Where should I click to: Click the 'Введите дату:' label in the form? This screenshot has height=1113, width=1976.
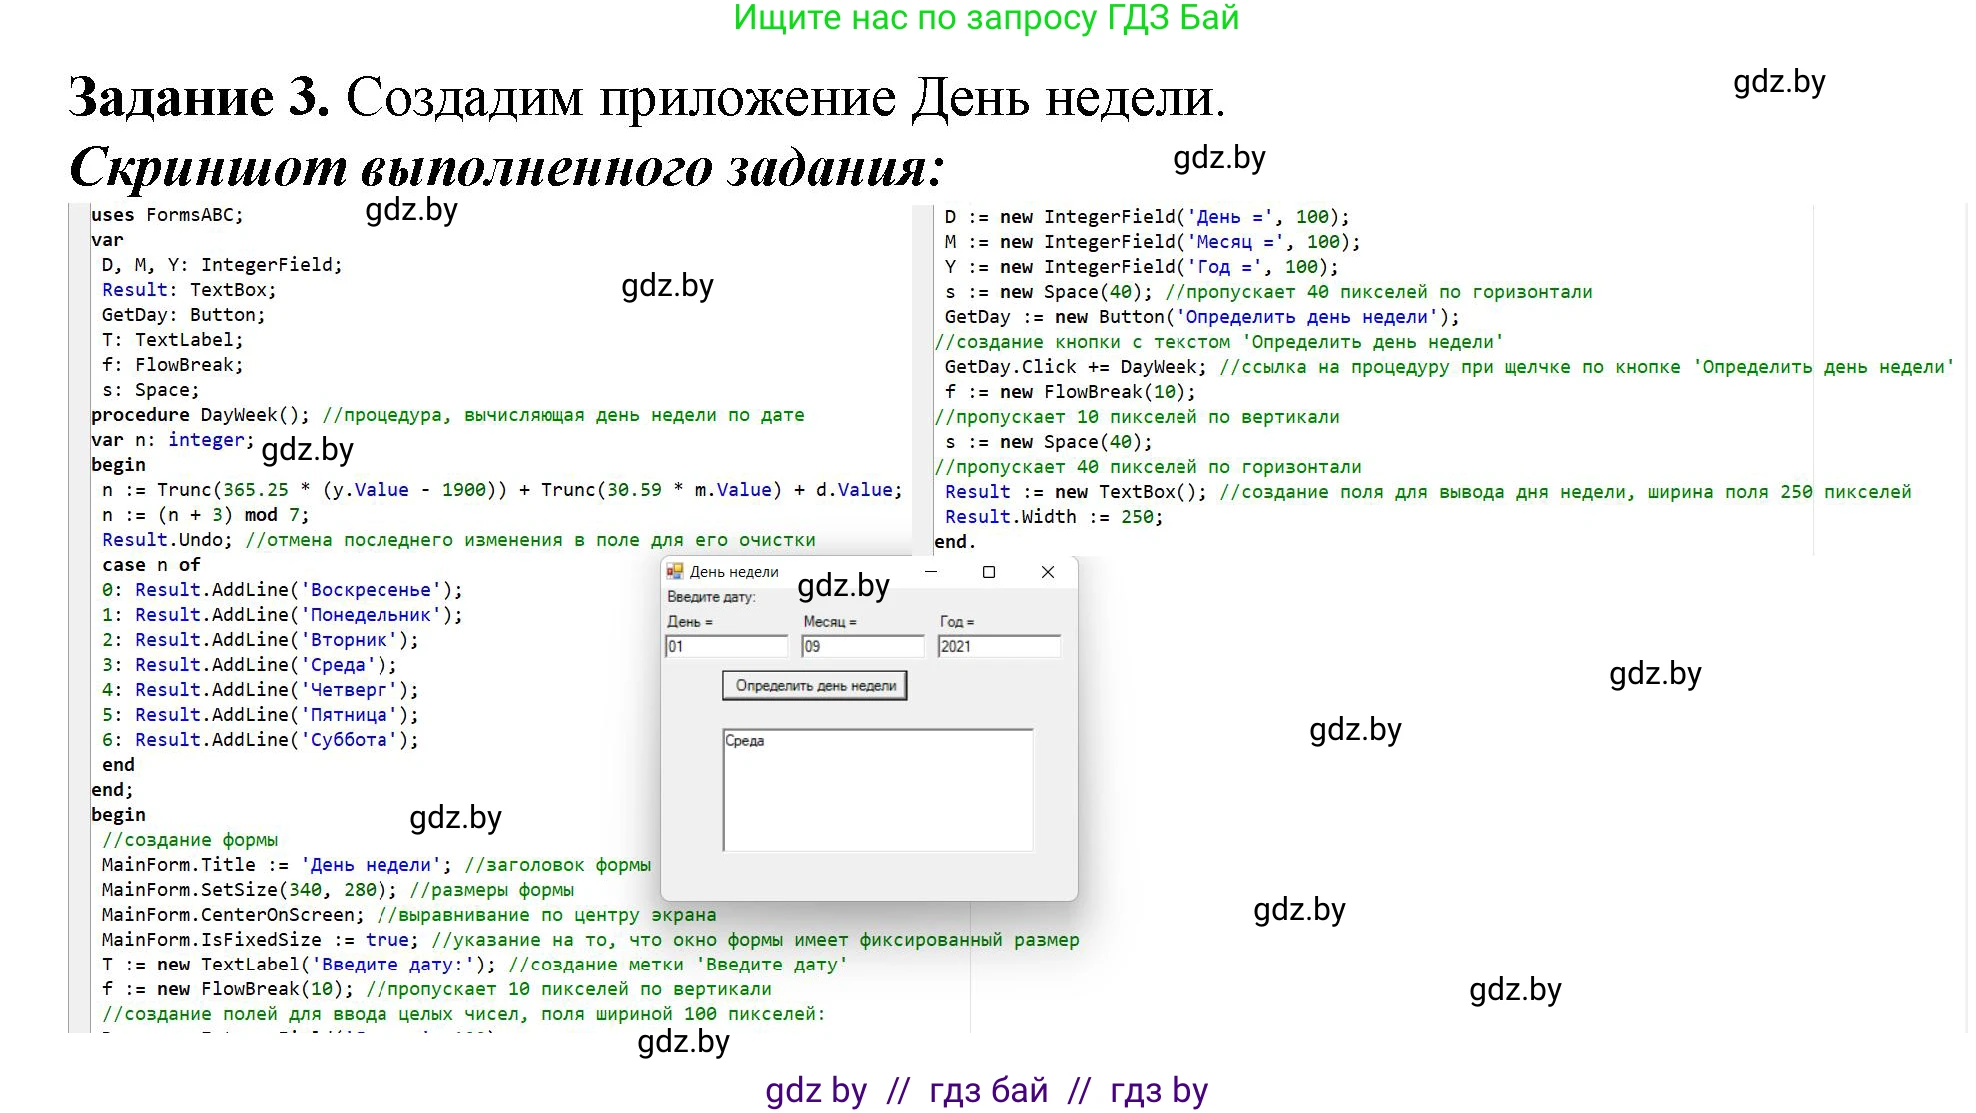711,597
